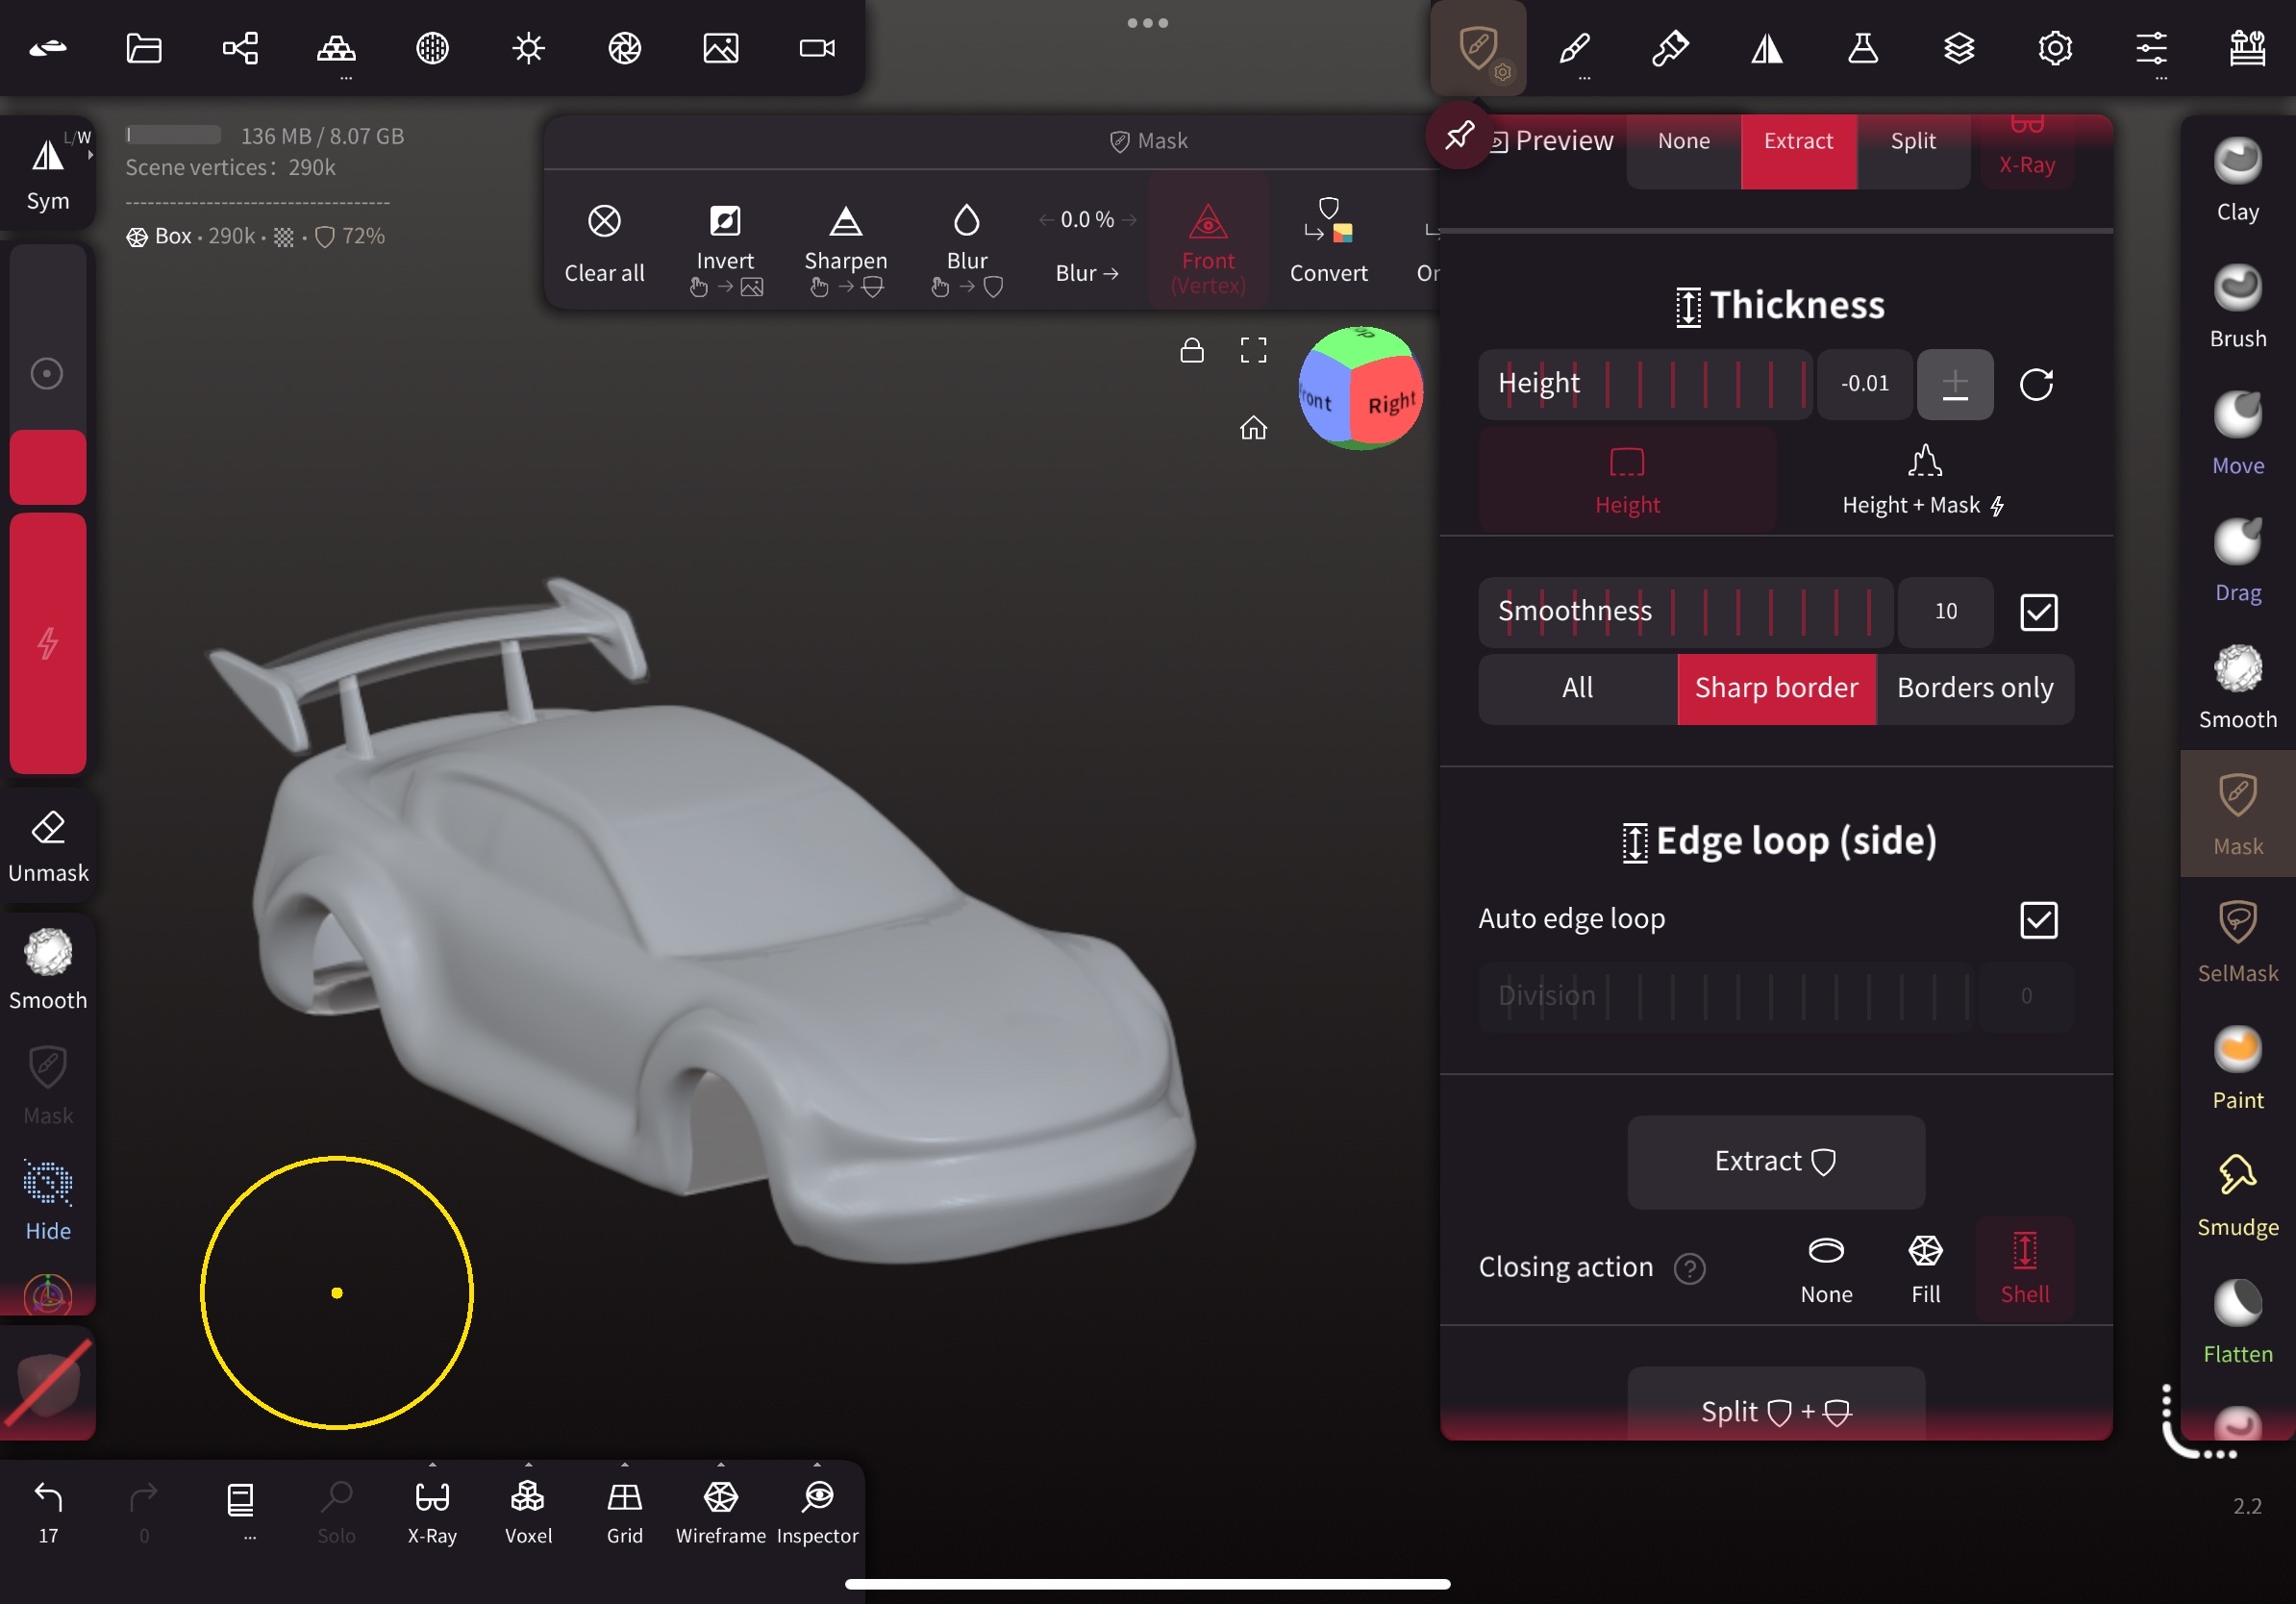Open closing action help icon
This screenshot has height=1604, width=2296.
(1689, 1268)
